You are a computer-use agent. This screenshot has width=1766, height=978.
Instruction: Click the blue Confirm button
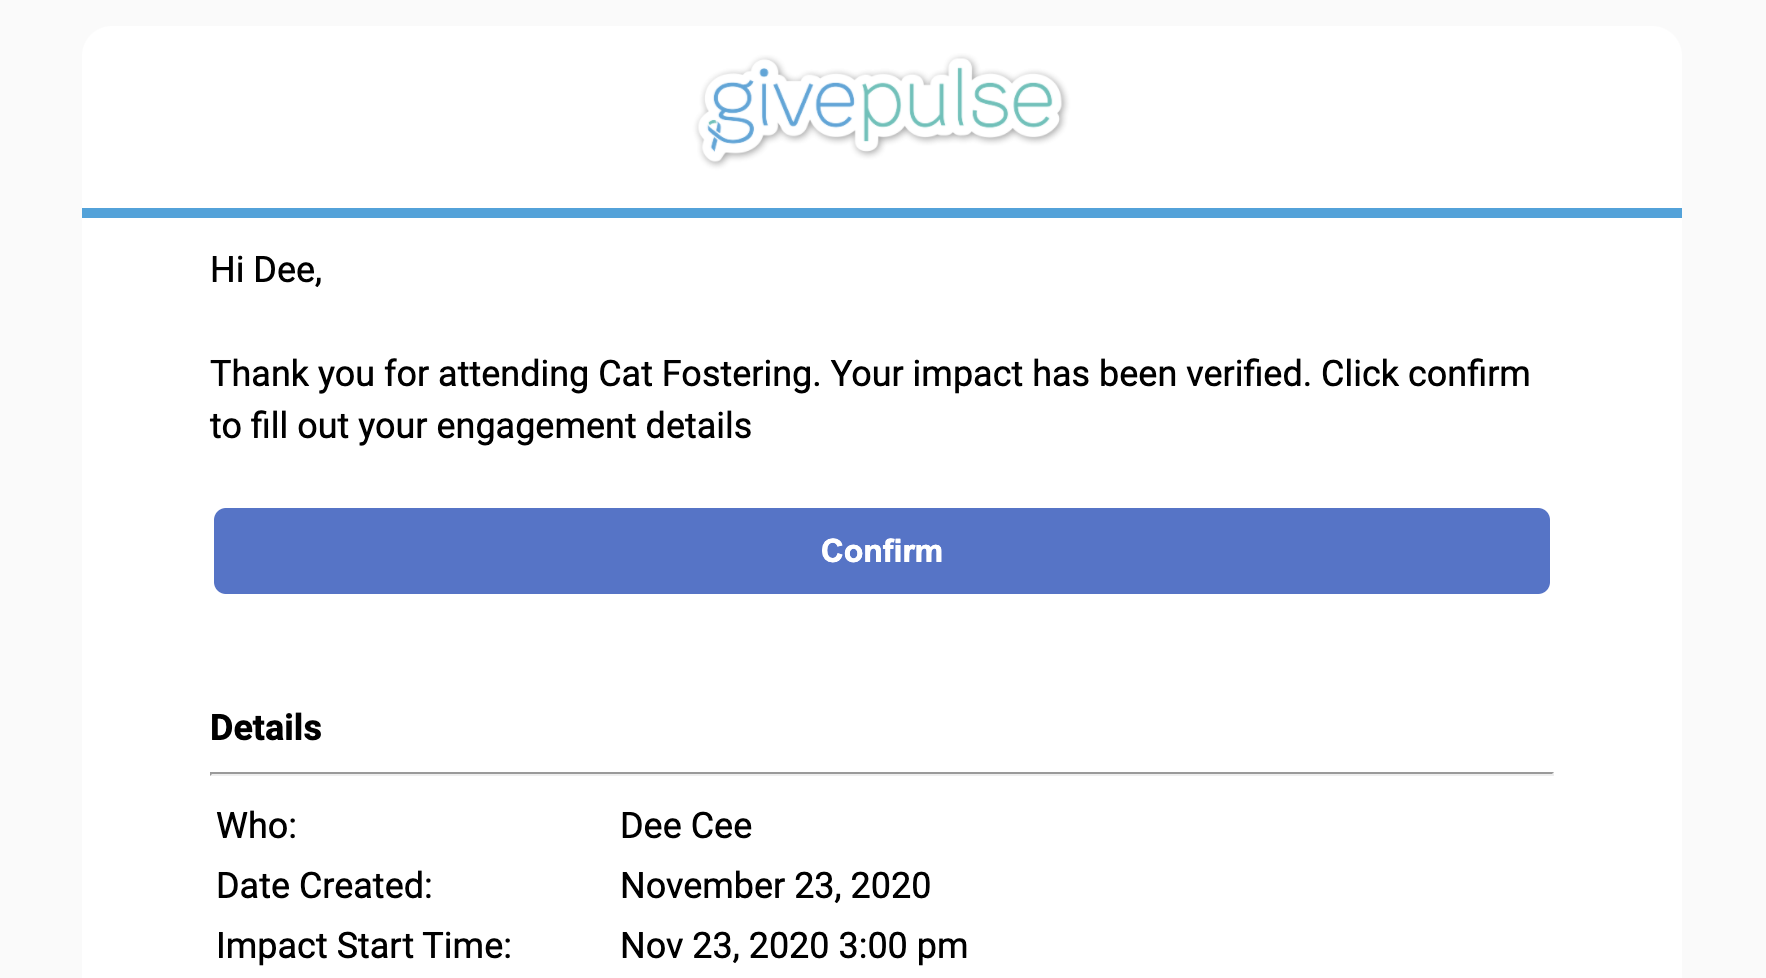(881, 551)
